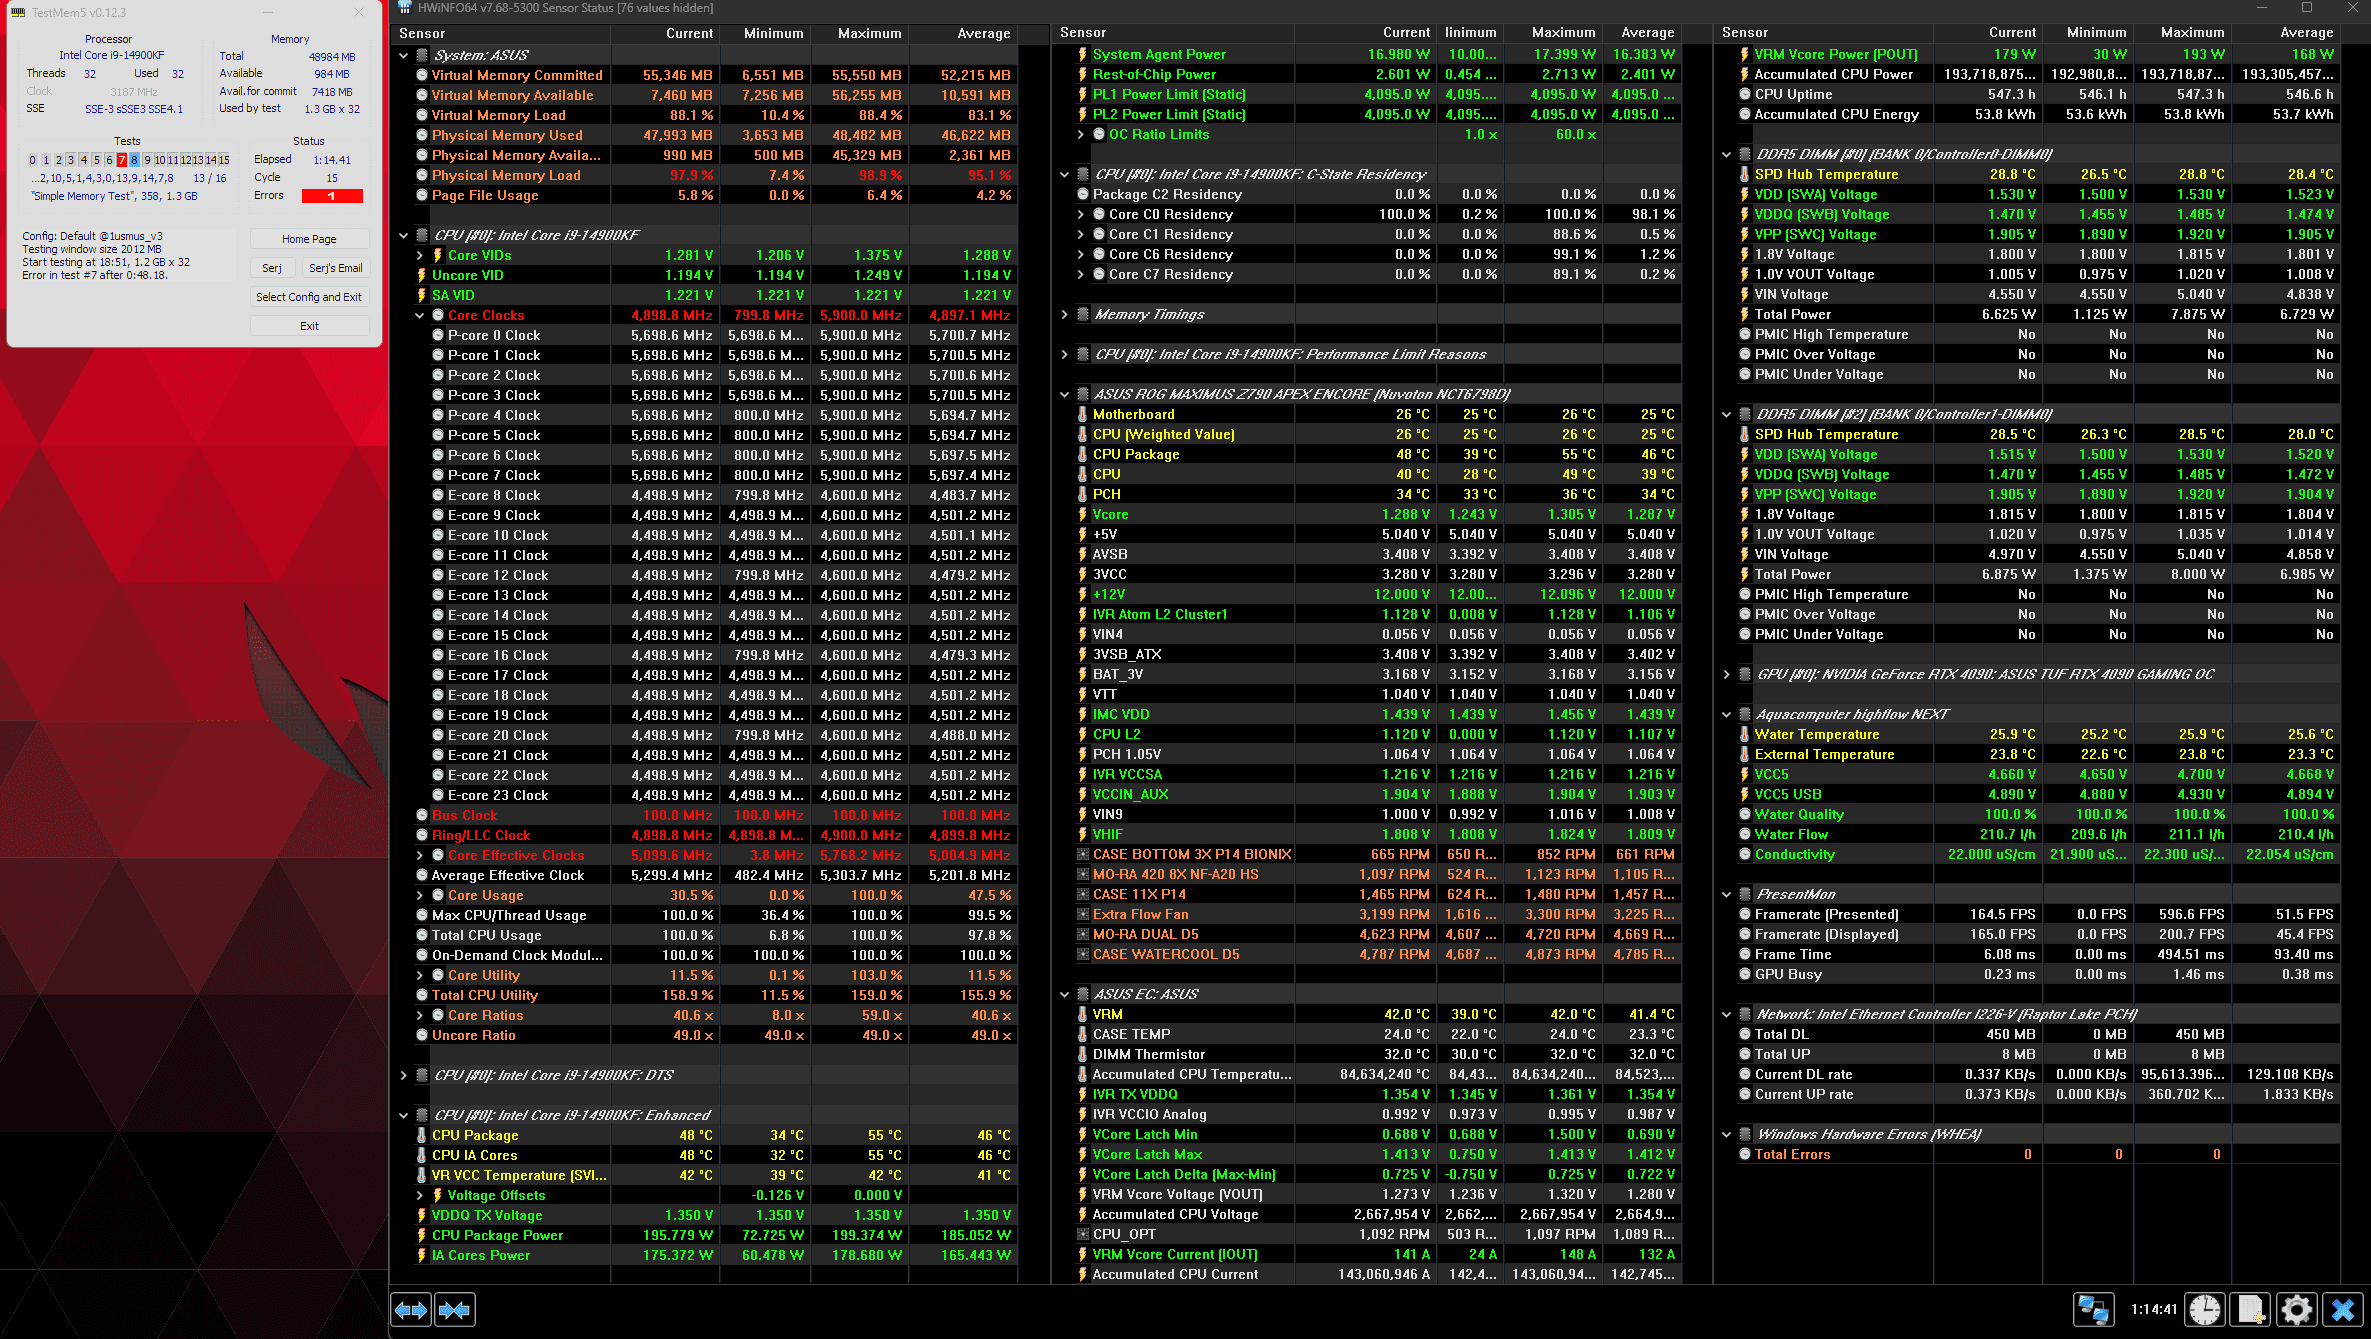Click the shrink-columns arrows button in HWiNFO
The image size is (2371, 1339).
[x=455, y=1309]
